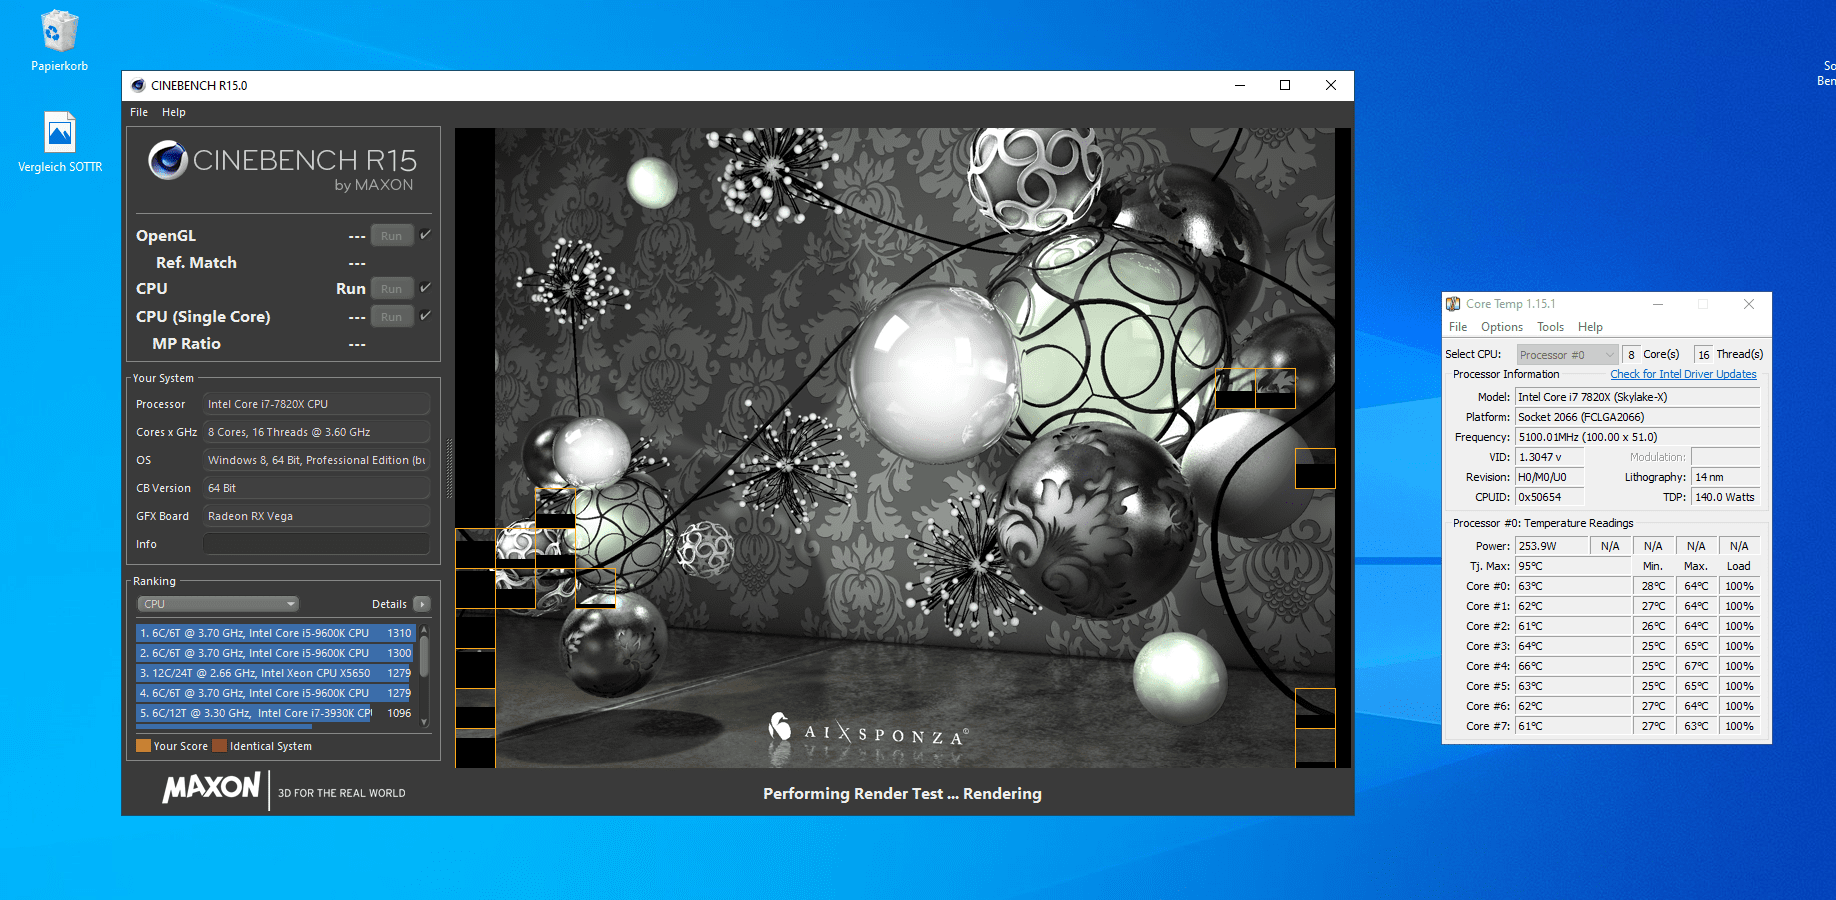The image size is (1836, 900).
Task: Minimize the Core Temp window
Action: coord(1658,304)
